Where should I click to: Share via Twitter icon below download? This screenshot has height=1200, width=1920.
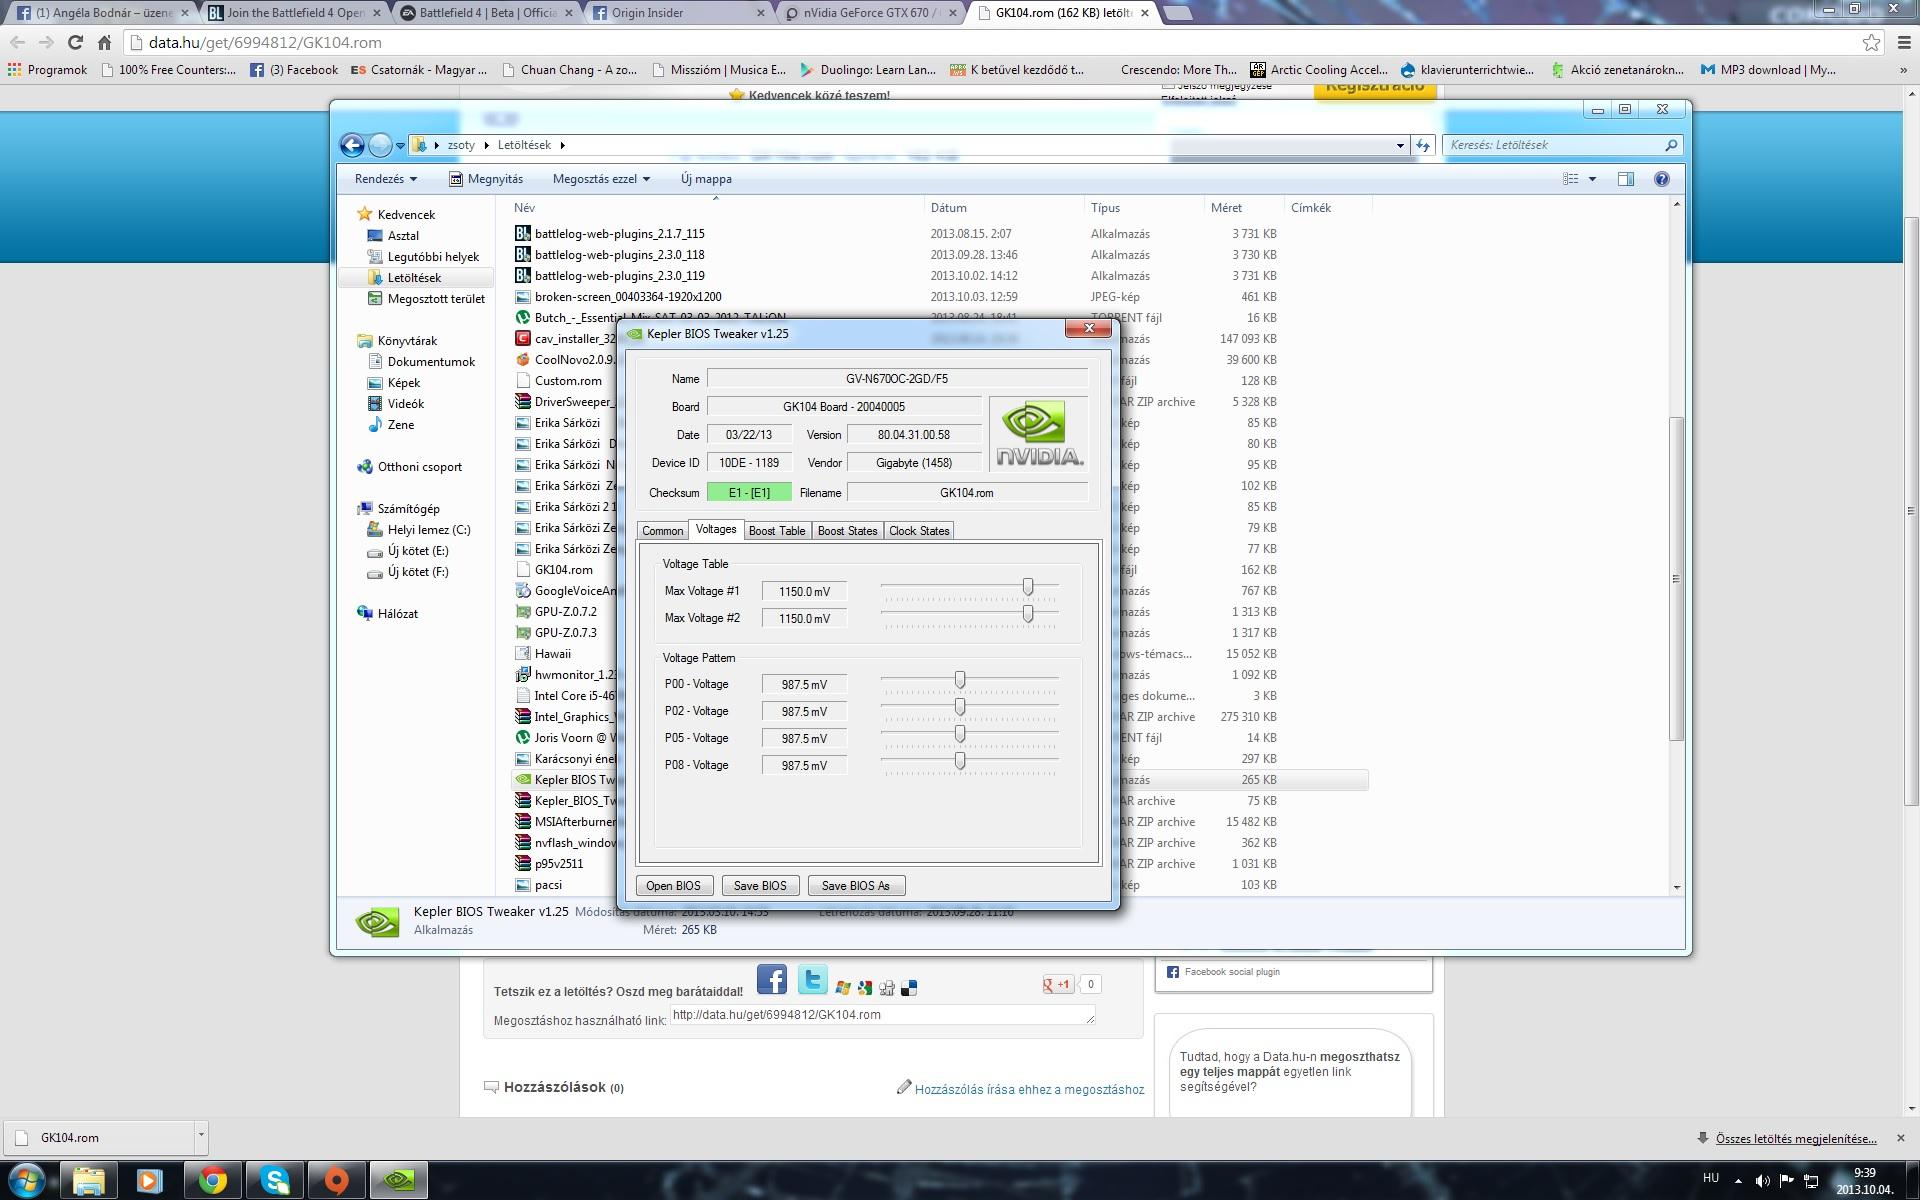[x=812, y=980]
